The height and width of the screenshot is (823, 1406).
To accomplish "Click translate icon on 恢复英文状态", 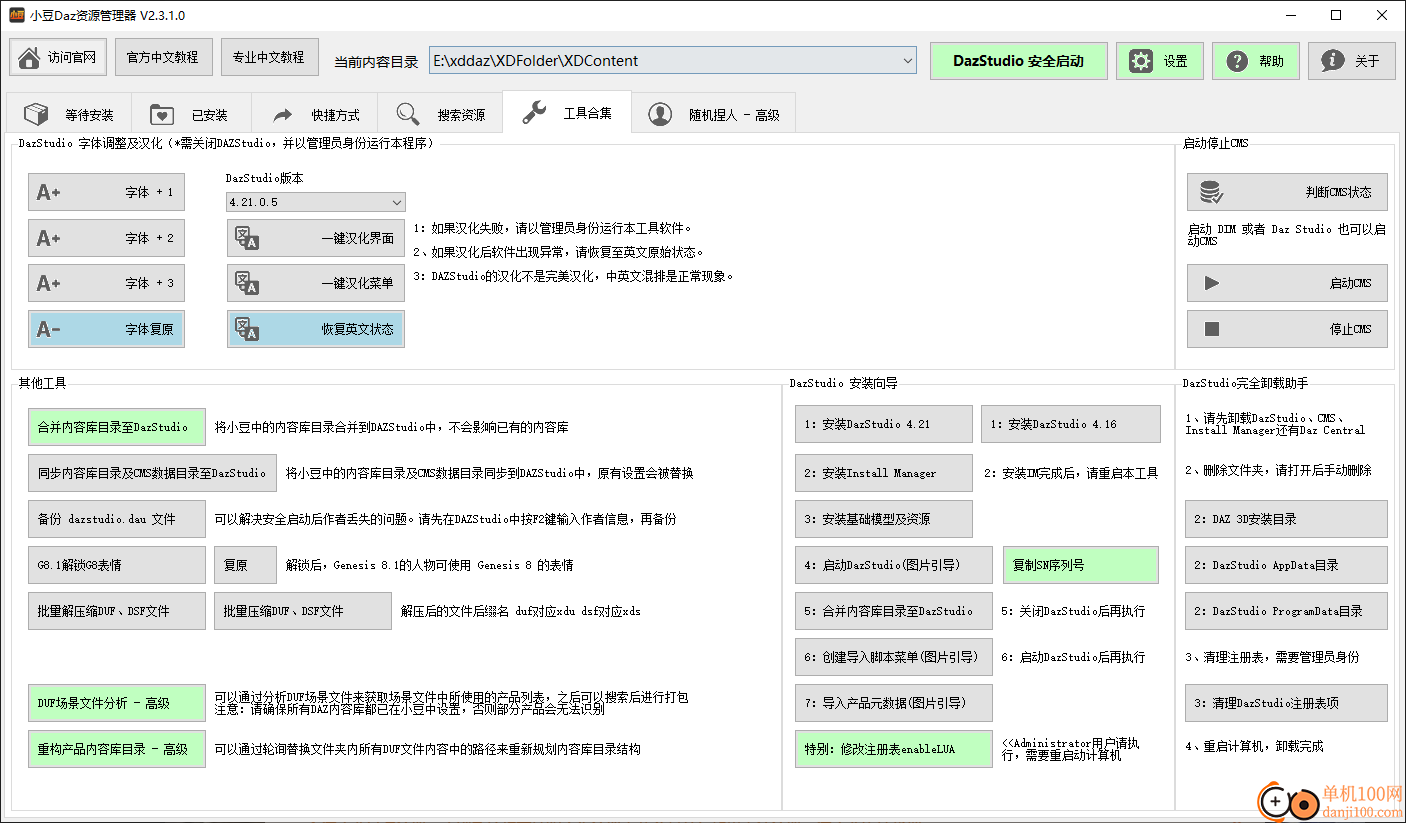I will pyautogui.click(x=247, y=329).
